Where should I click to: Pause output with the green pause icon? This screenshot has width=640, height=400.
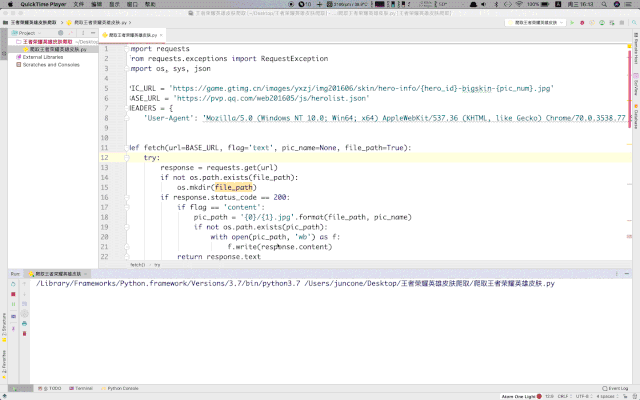point(13,304)
